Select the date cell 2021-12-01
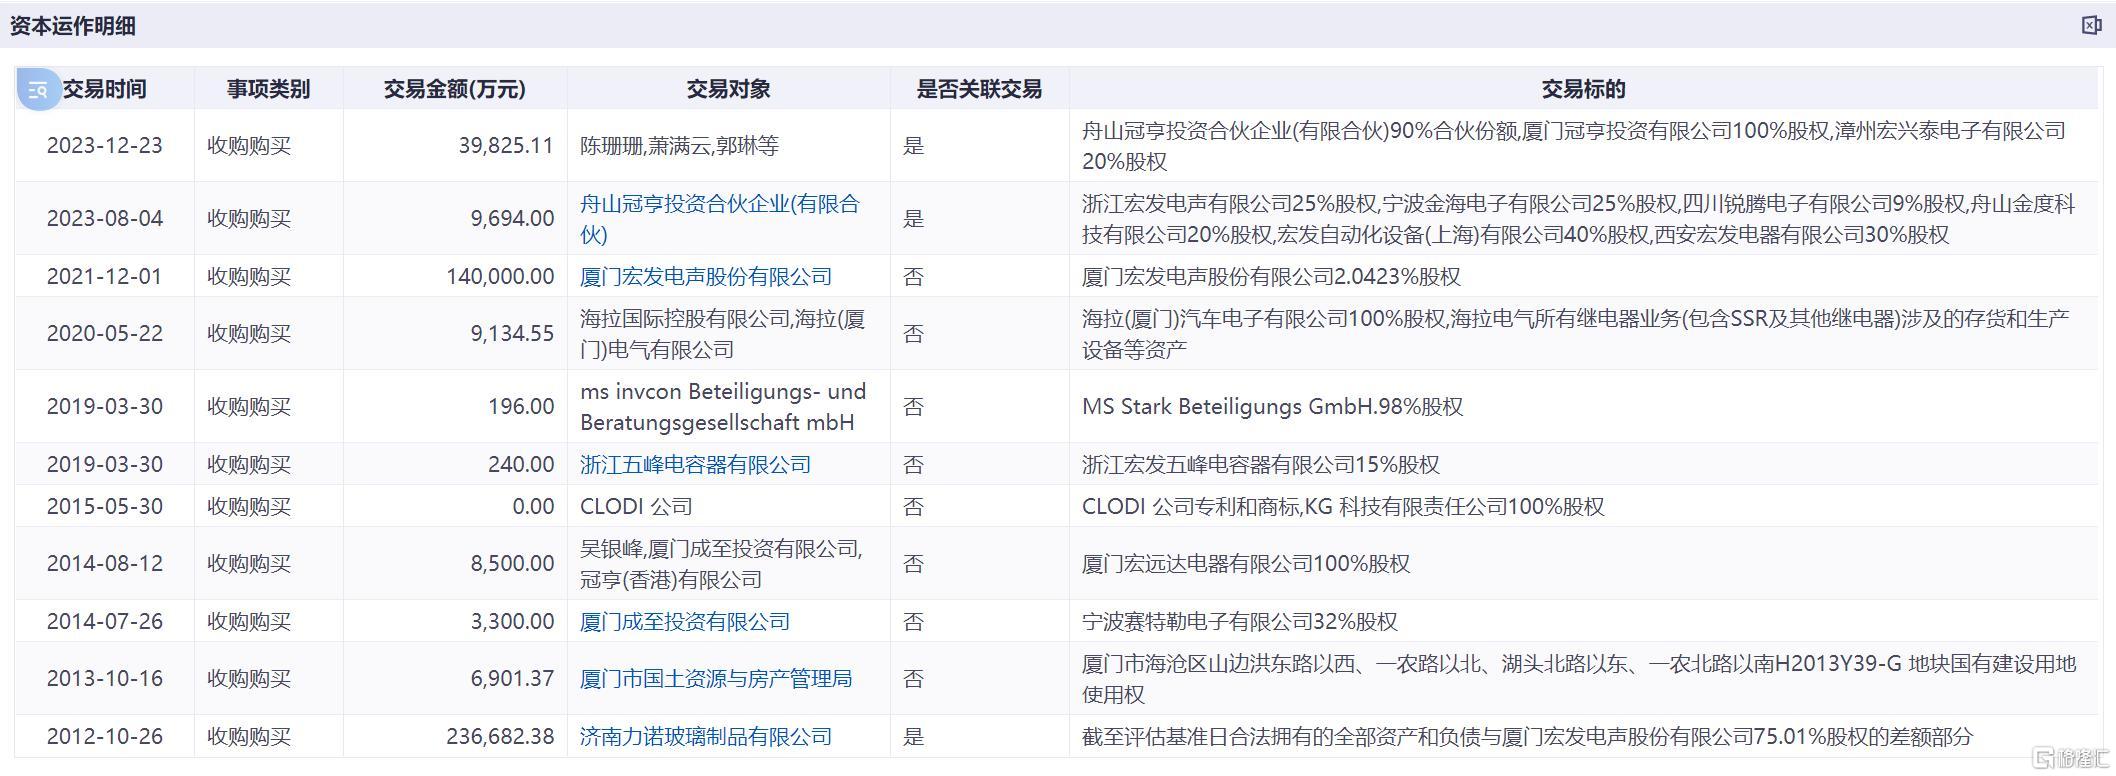The height and width of the screenshot is (776, 2116). [x=104, y=277]
